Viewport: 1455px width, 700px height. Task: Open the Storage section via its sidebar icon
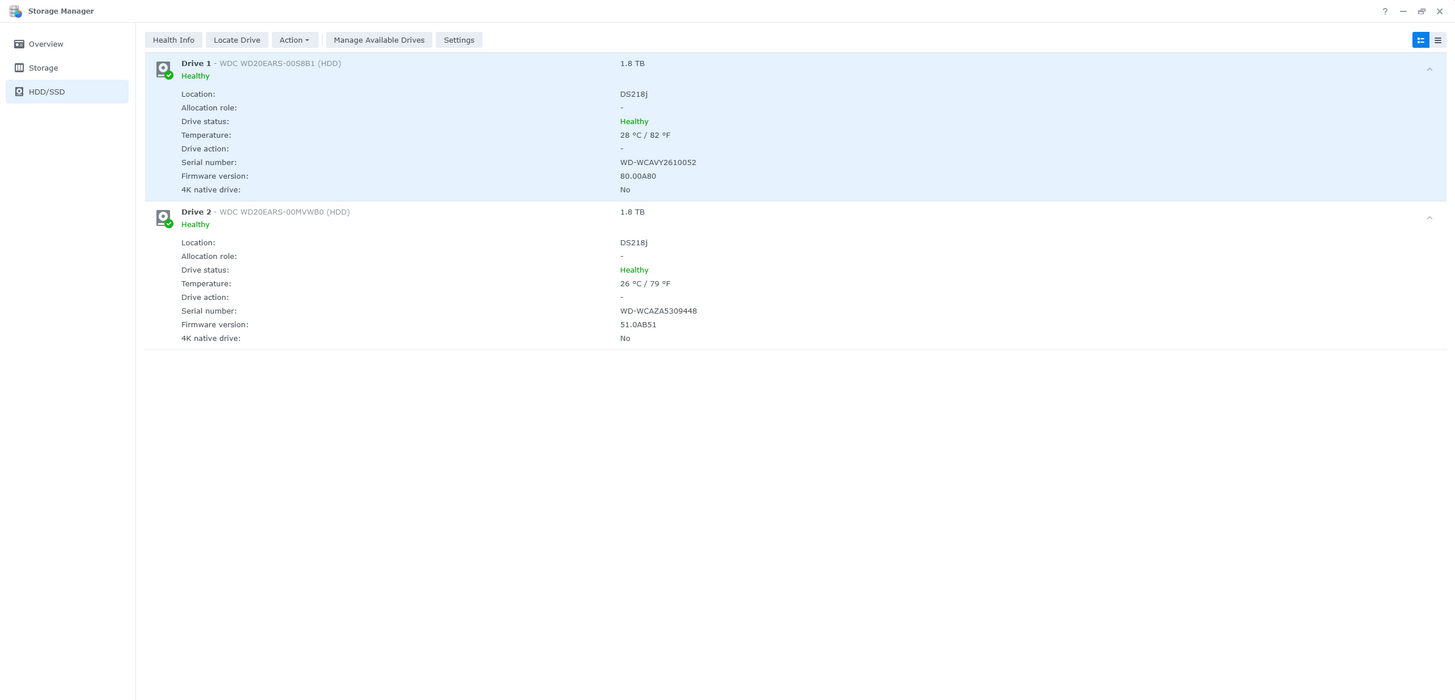coord(18,67)
